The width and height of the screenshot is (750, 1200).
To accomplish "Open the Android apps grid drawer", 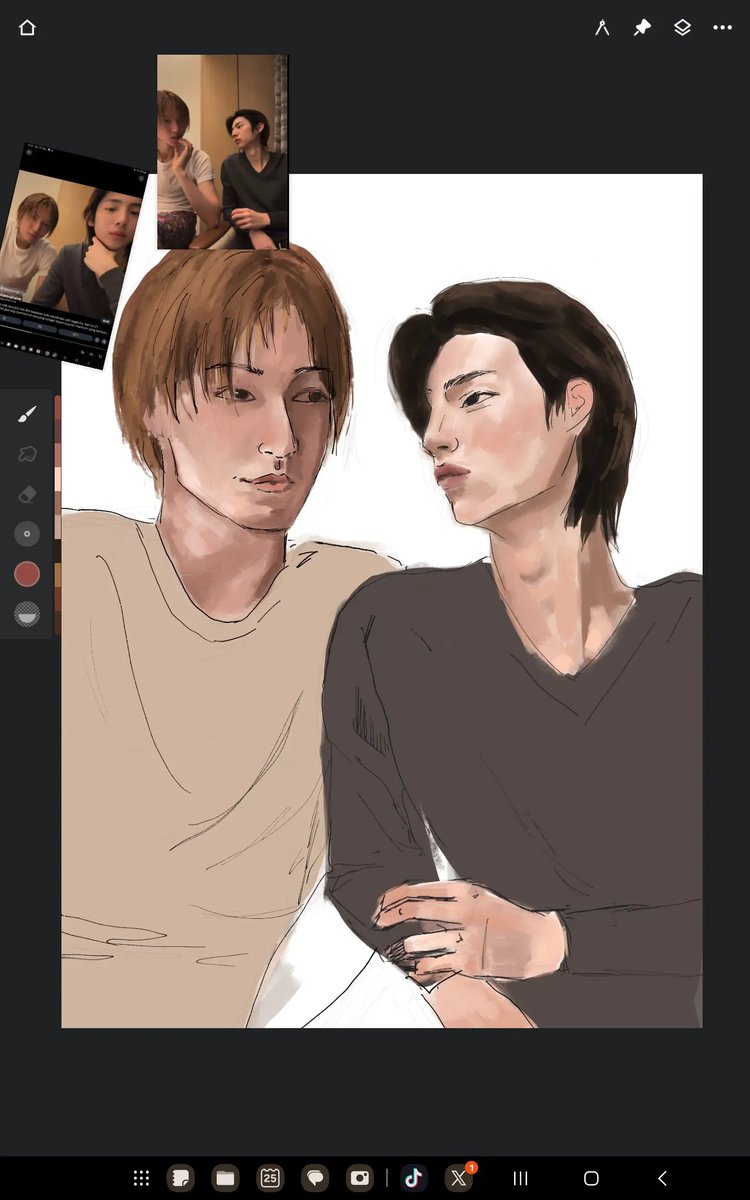I will point(142,1178).
